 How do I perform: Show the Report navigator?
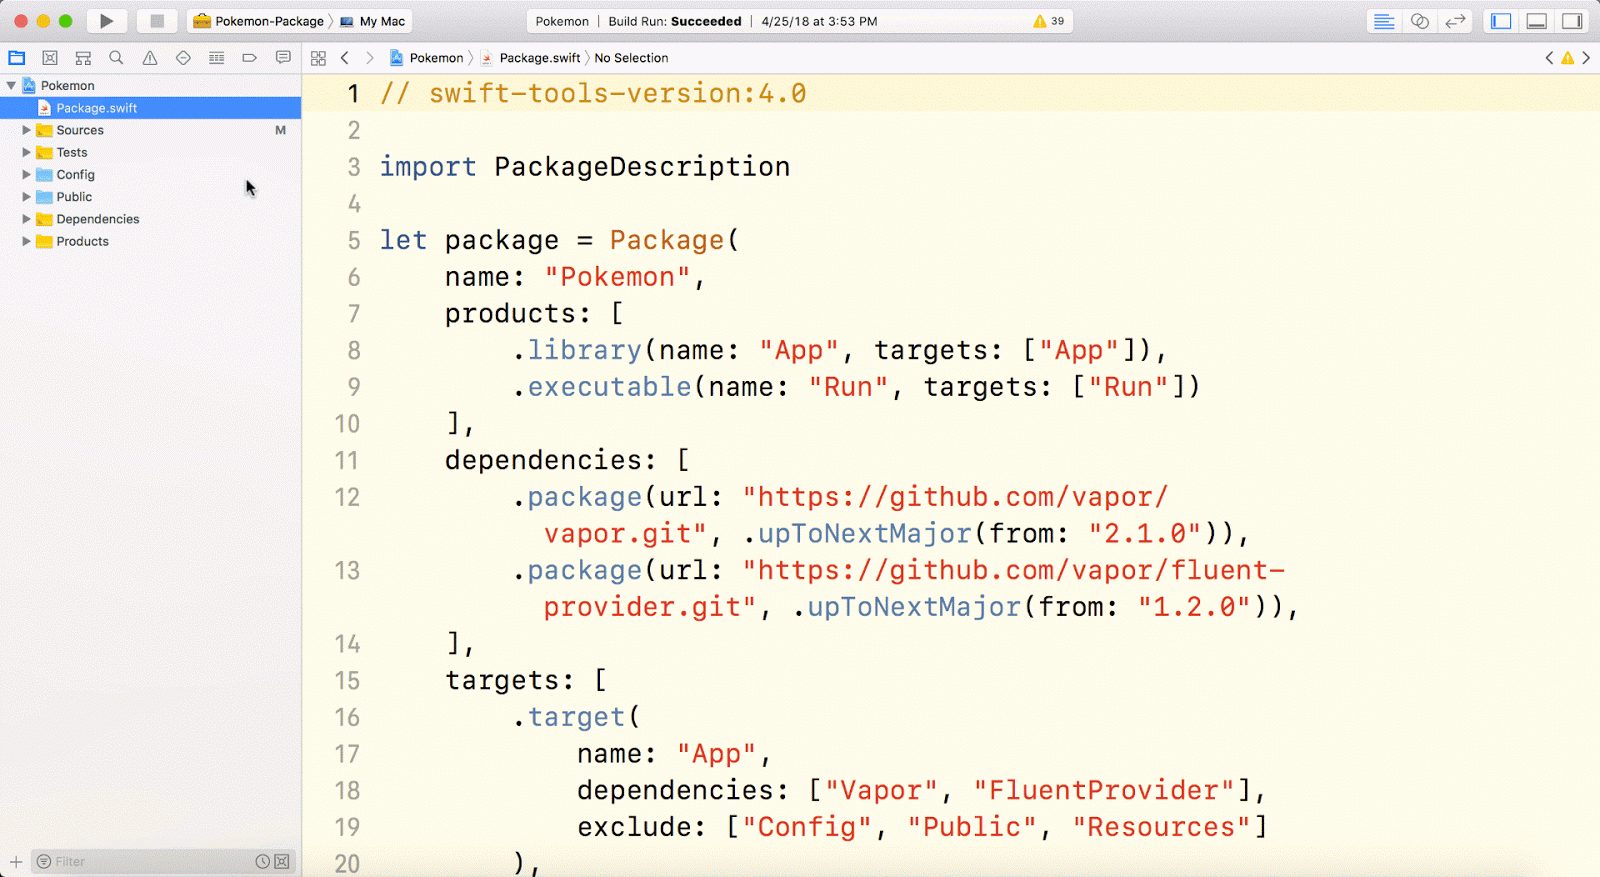(x=283, y=58)
